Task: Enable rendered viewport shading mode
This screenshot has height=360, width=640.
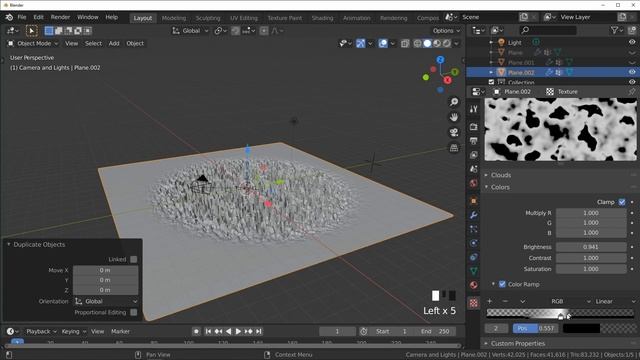Action: click(x=447, y=43)
